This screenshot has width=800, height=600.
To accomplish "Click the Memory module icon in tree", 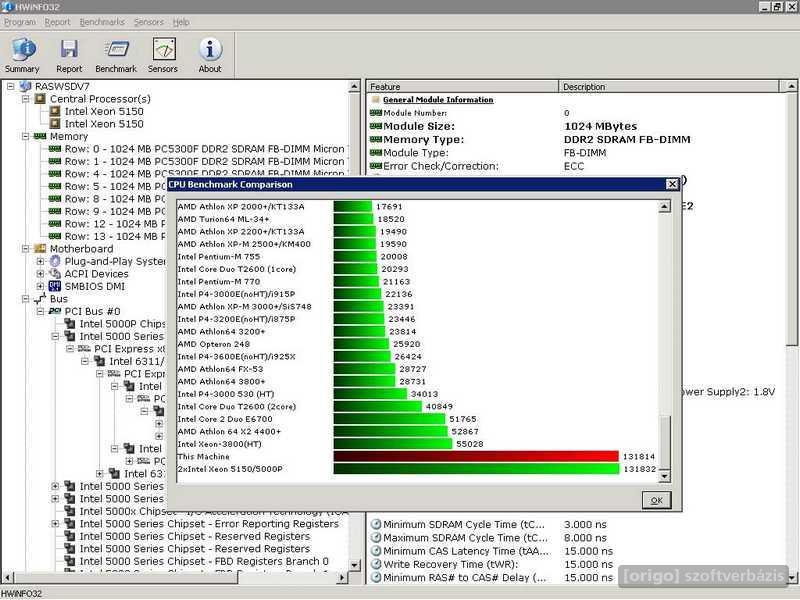I will [40, 136].
